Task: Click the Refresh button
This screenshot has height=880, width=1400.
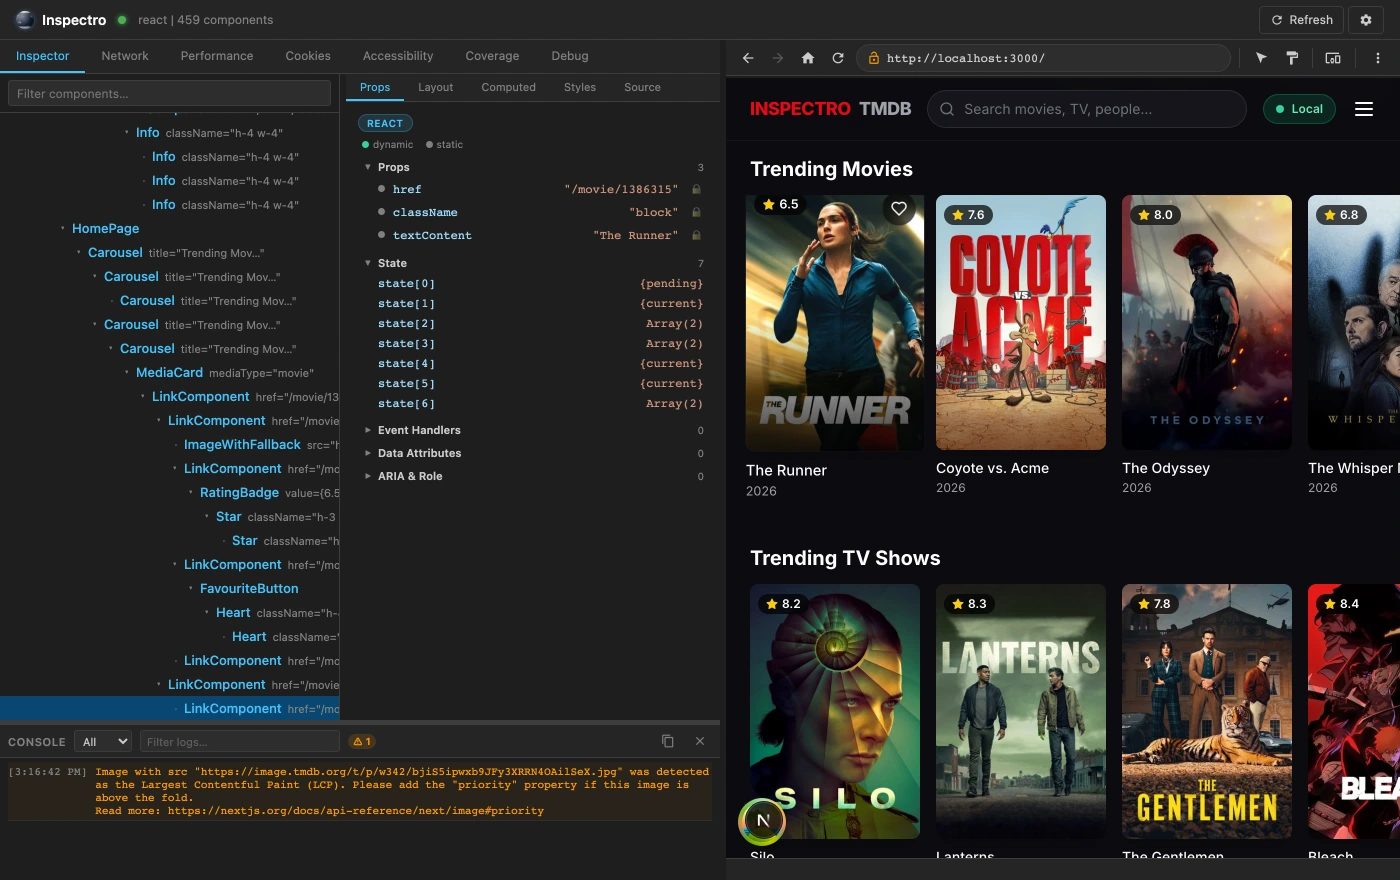Action: click(x=1302, y=20)
